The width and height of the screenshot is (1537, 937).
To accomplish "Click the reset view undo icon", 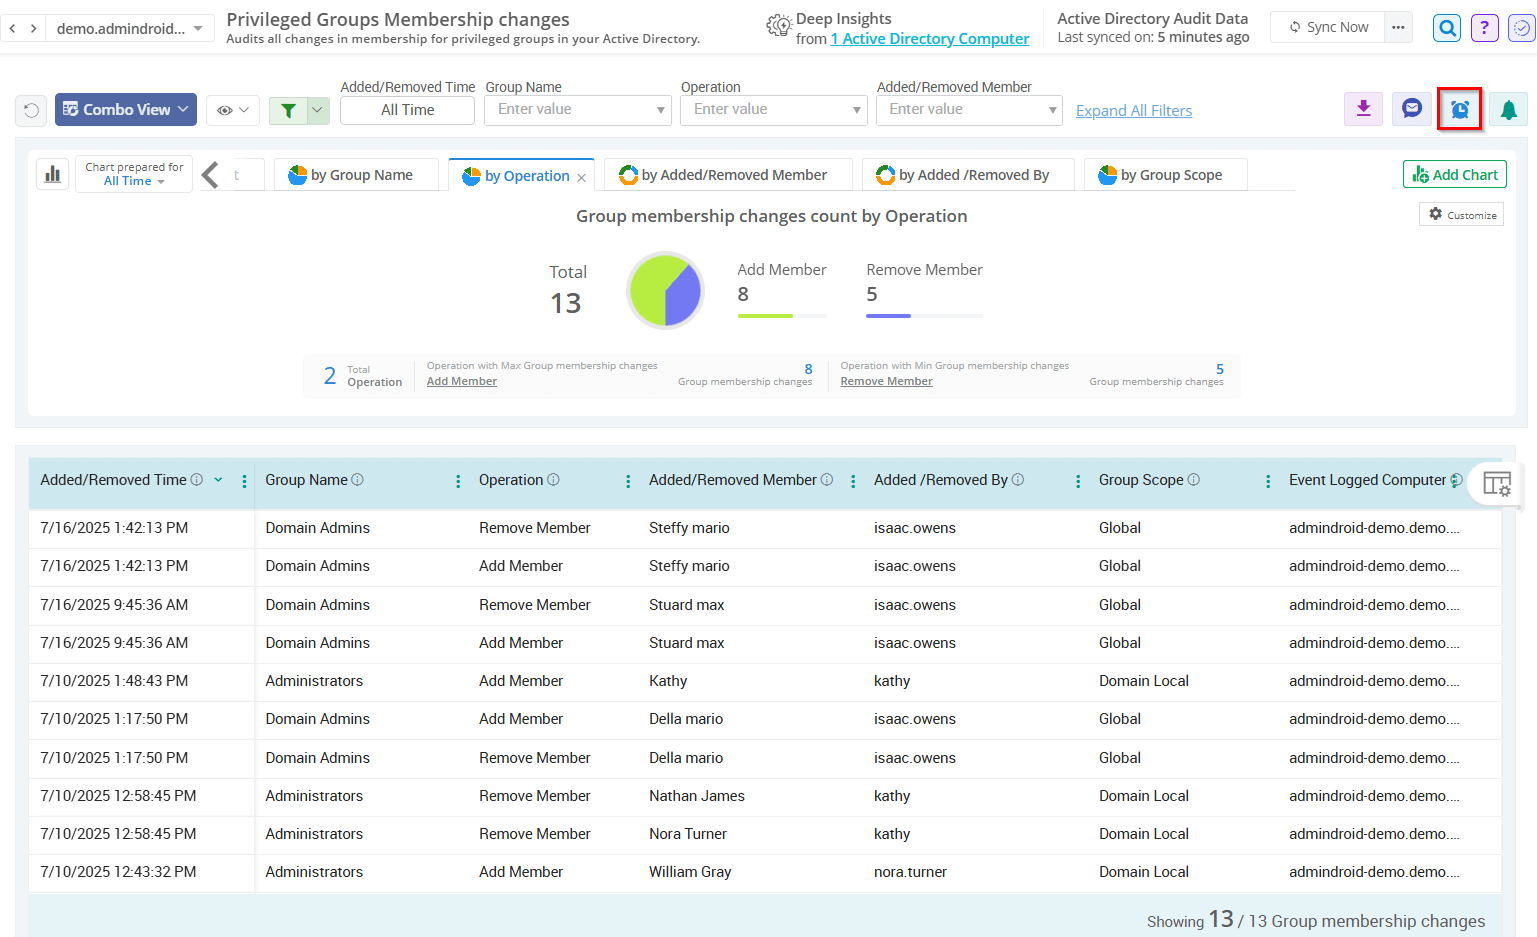I will click(31, 110).
